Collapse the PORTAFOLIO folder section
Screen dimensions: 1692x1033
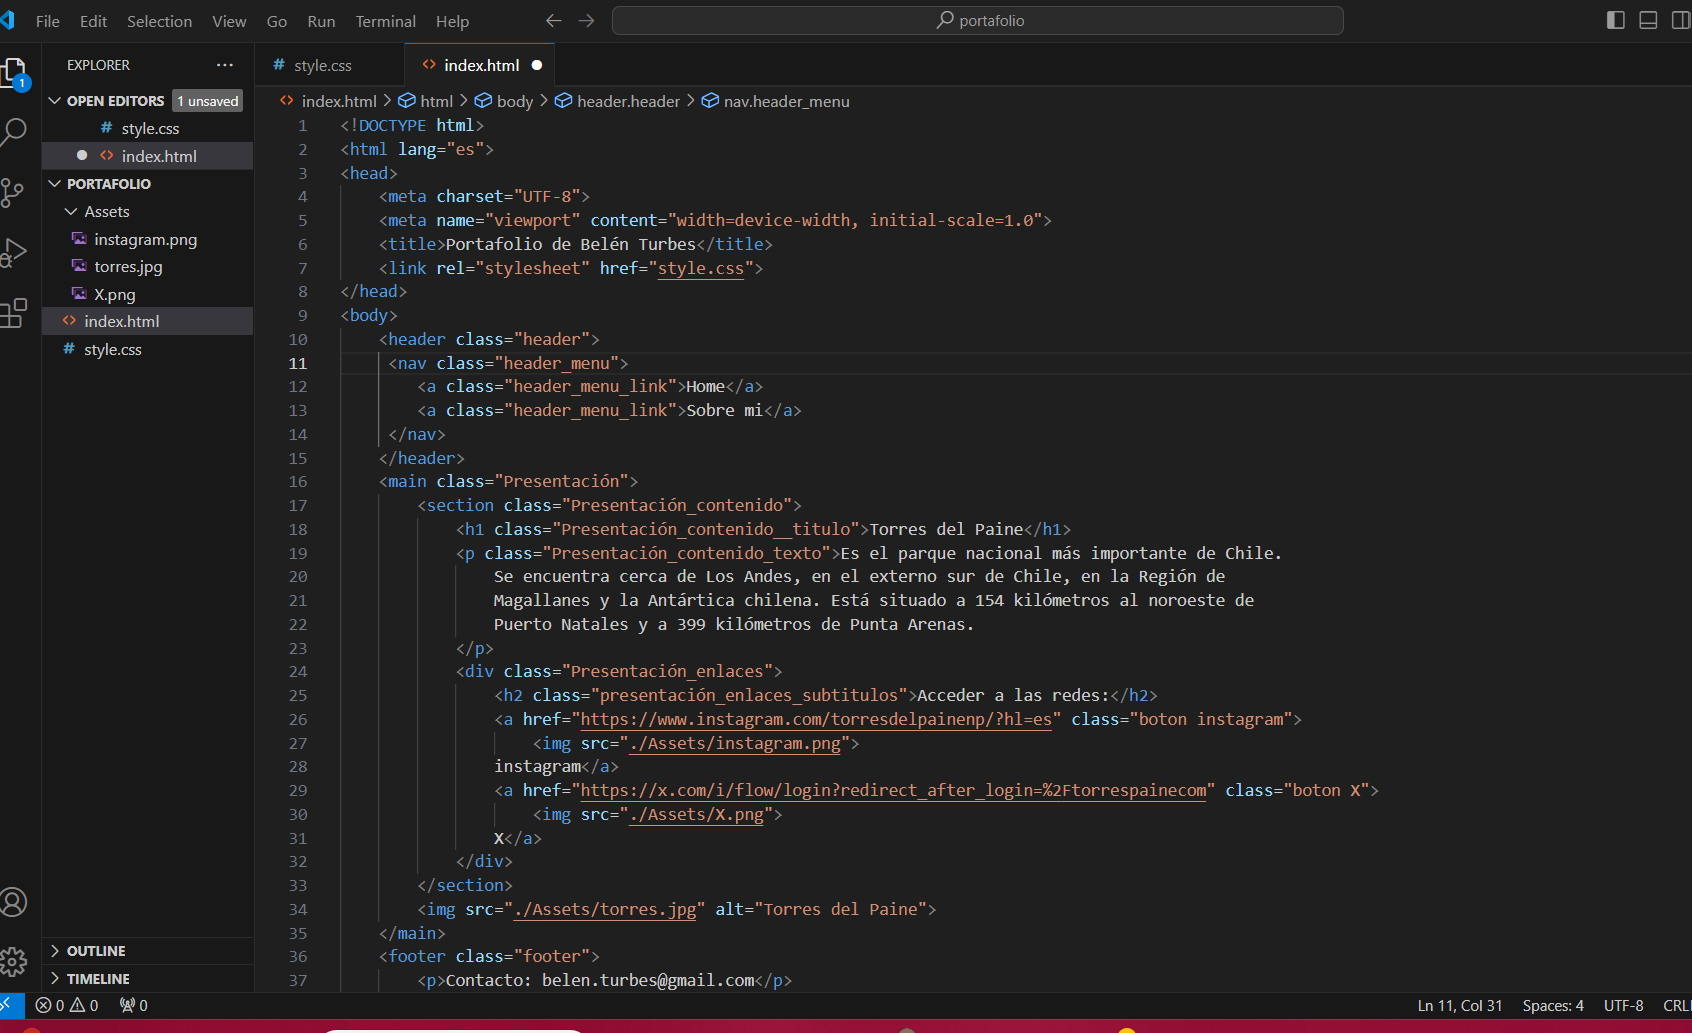[55, 184]
